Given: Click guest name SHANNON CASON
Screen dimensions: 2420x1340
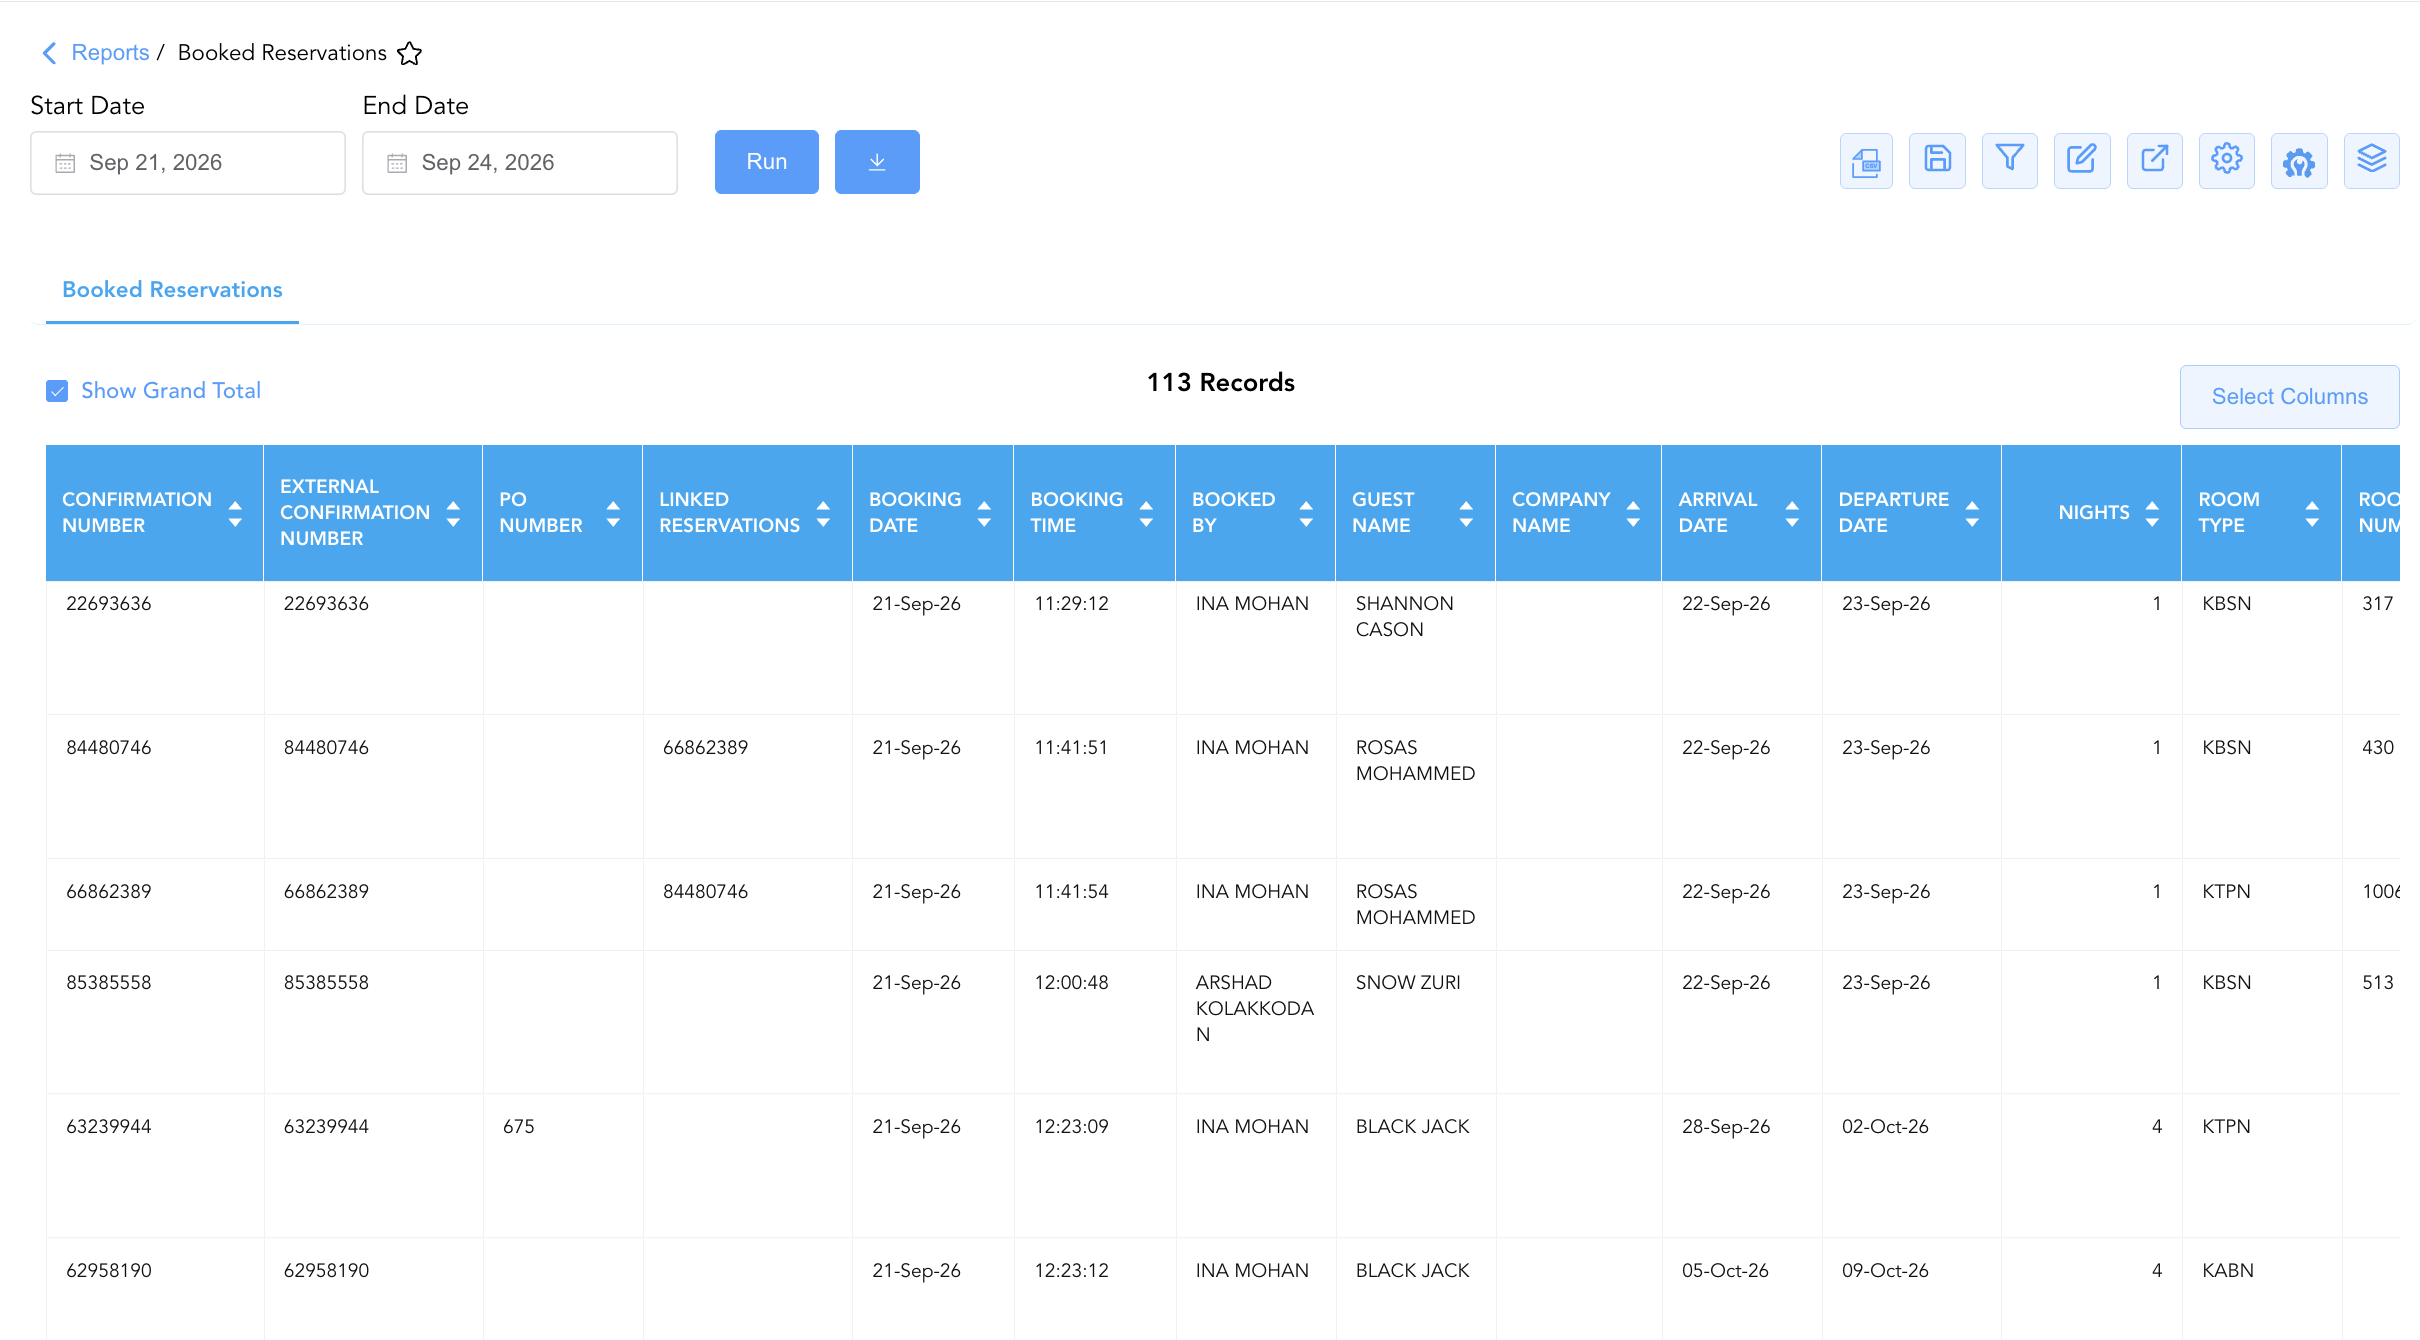Looking at the screenshot, I should 1404,616.
